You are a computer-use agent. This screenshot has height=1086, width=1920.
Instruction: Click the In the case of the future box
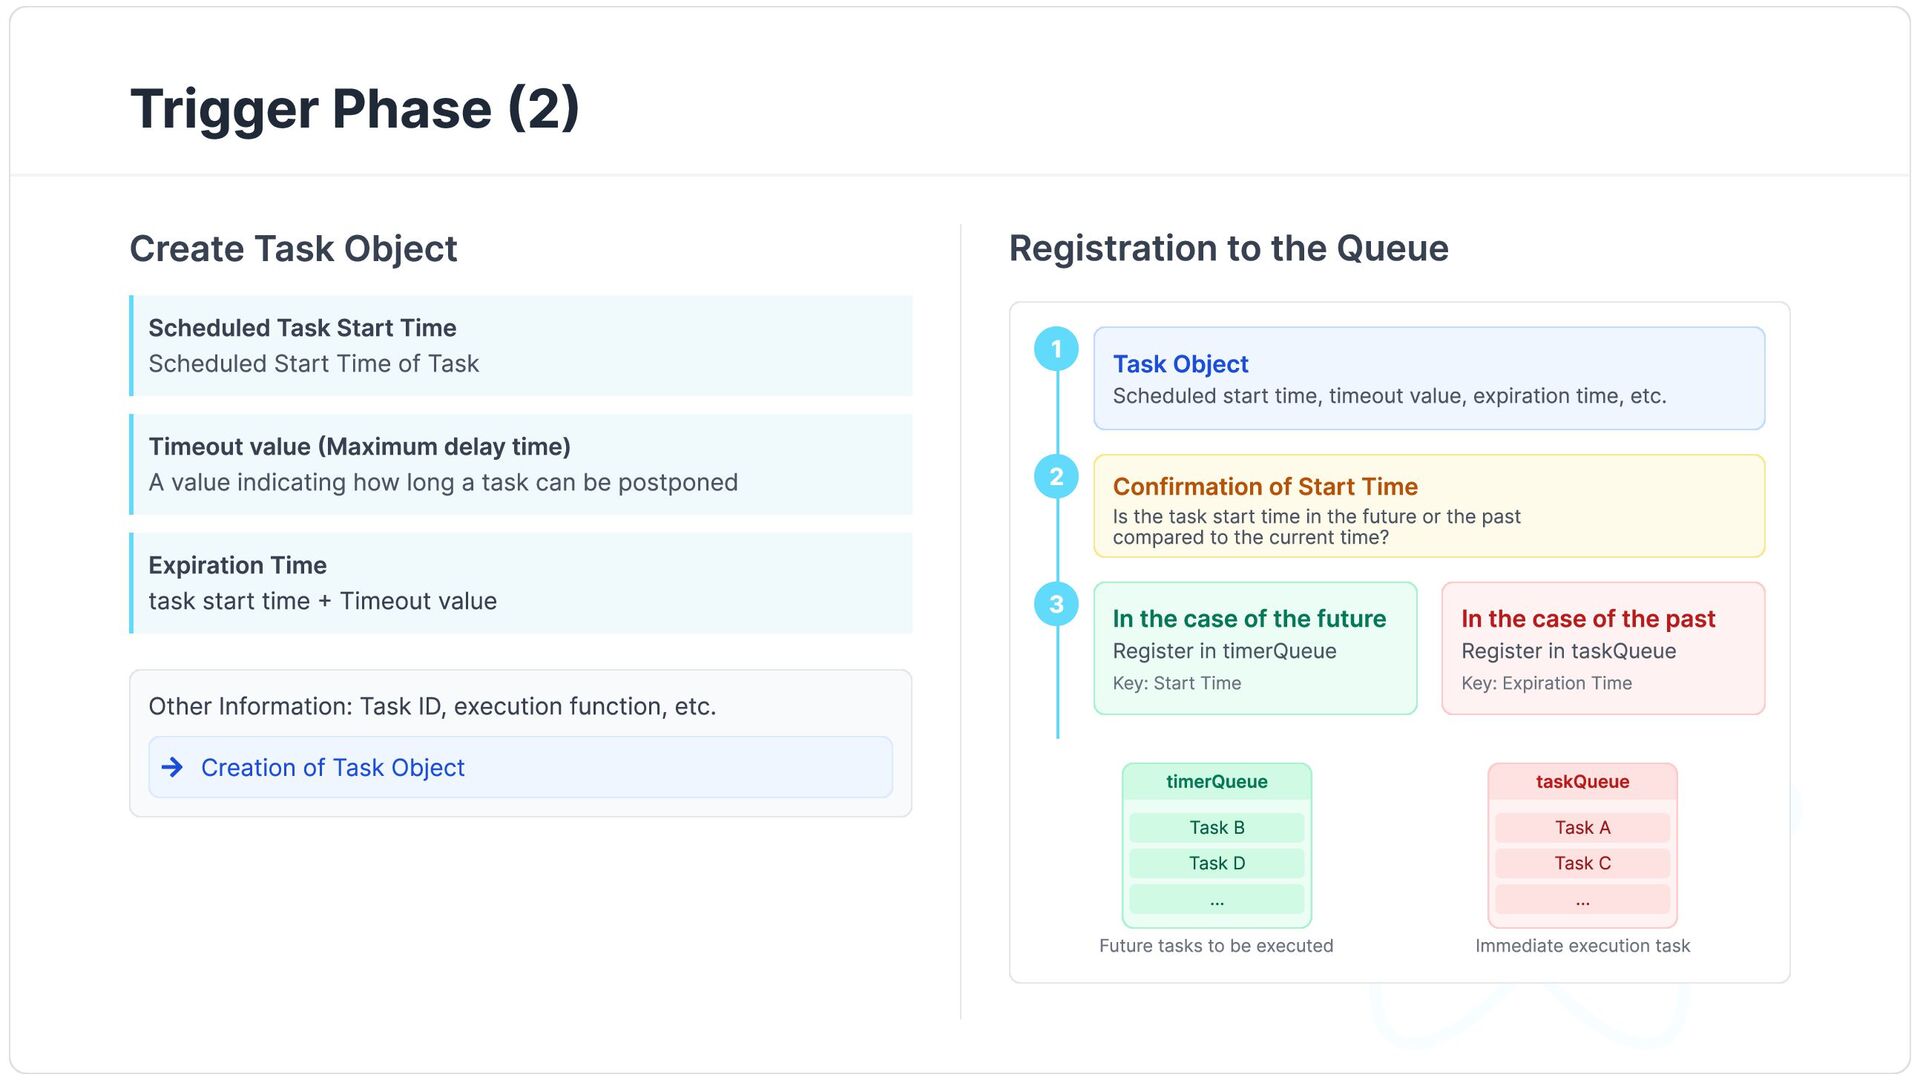point(1255,648)
